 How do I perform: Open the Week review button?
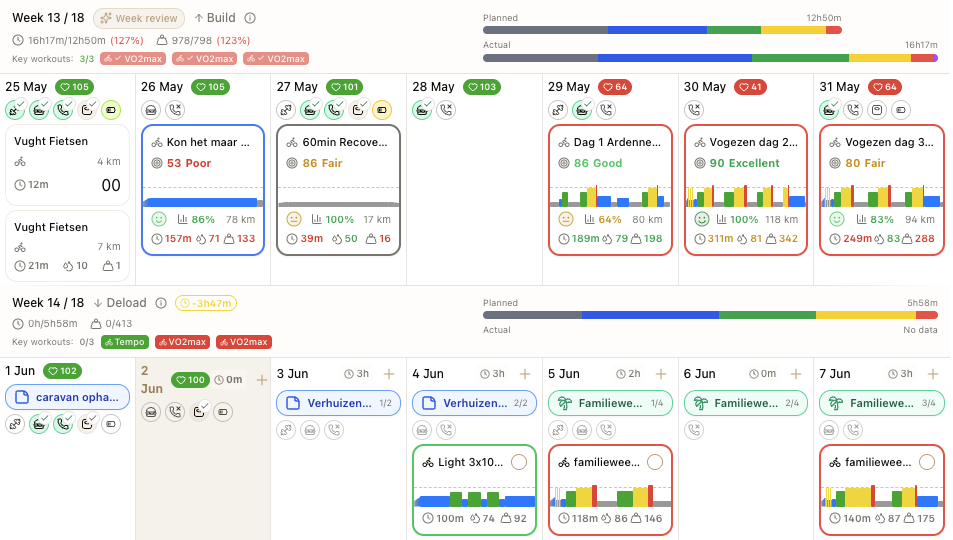coord(139,18)
